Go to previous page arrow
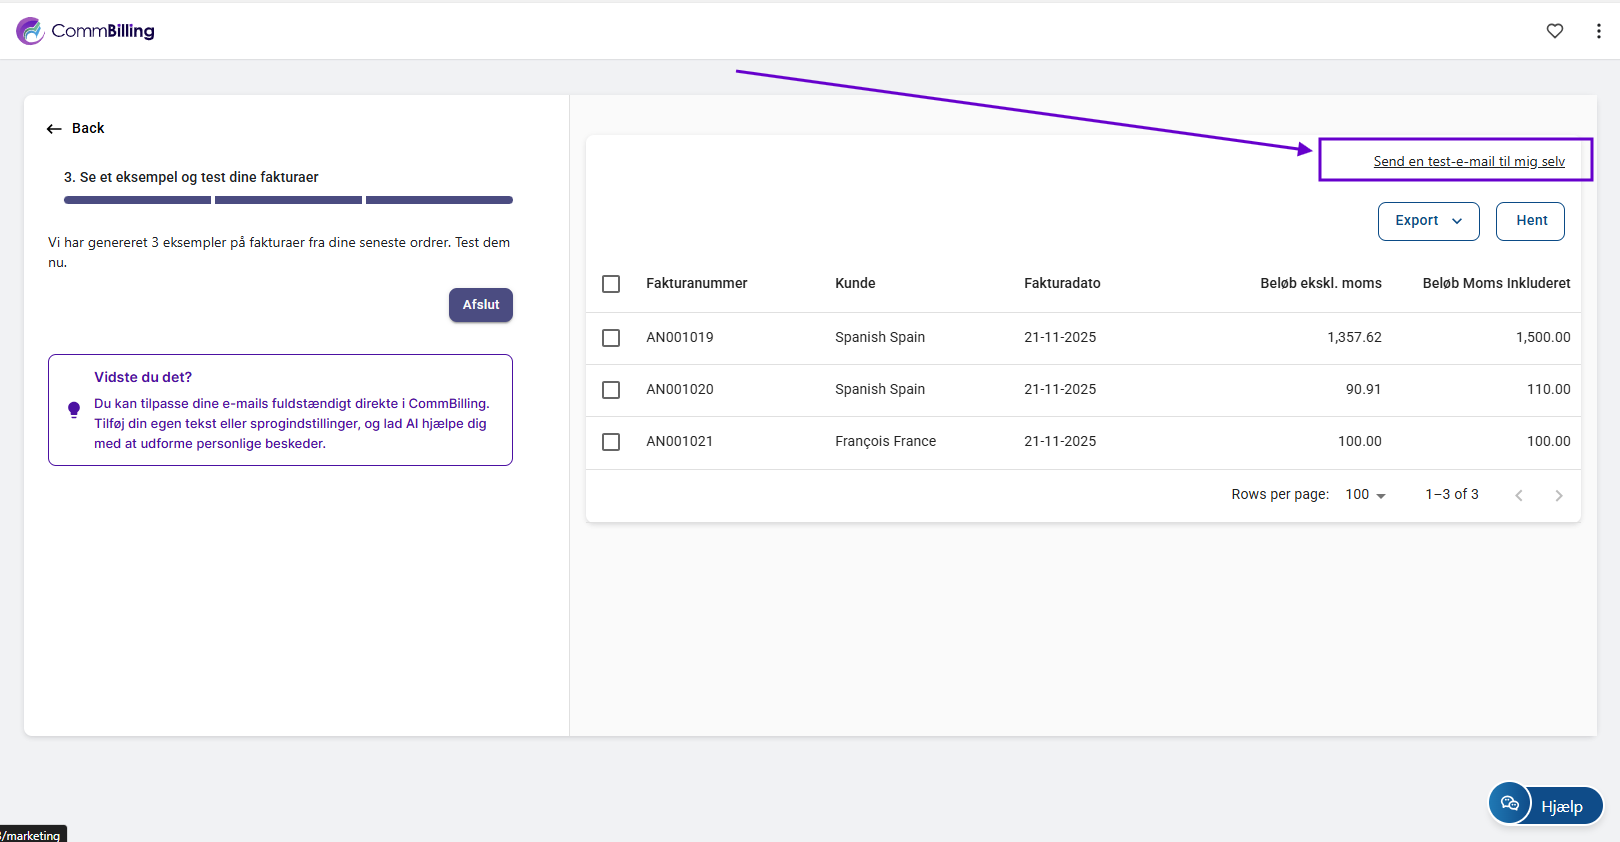Viewport: 1620px width, 842px height. coord(1518,495)
